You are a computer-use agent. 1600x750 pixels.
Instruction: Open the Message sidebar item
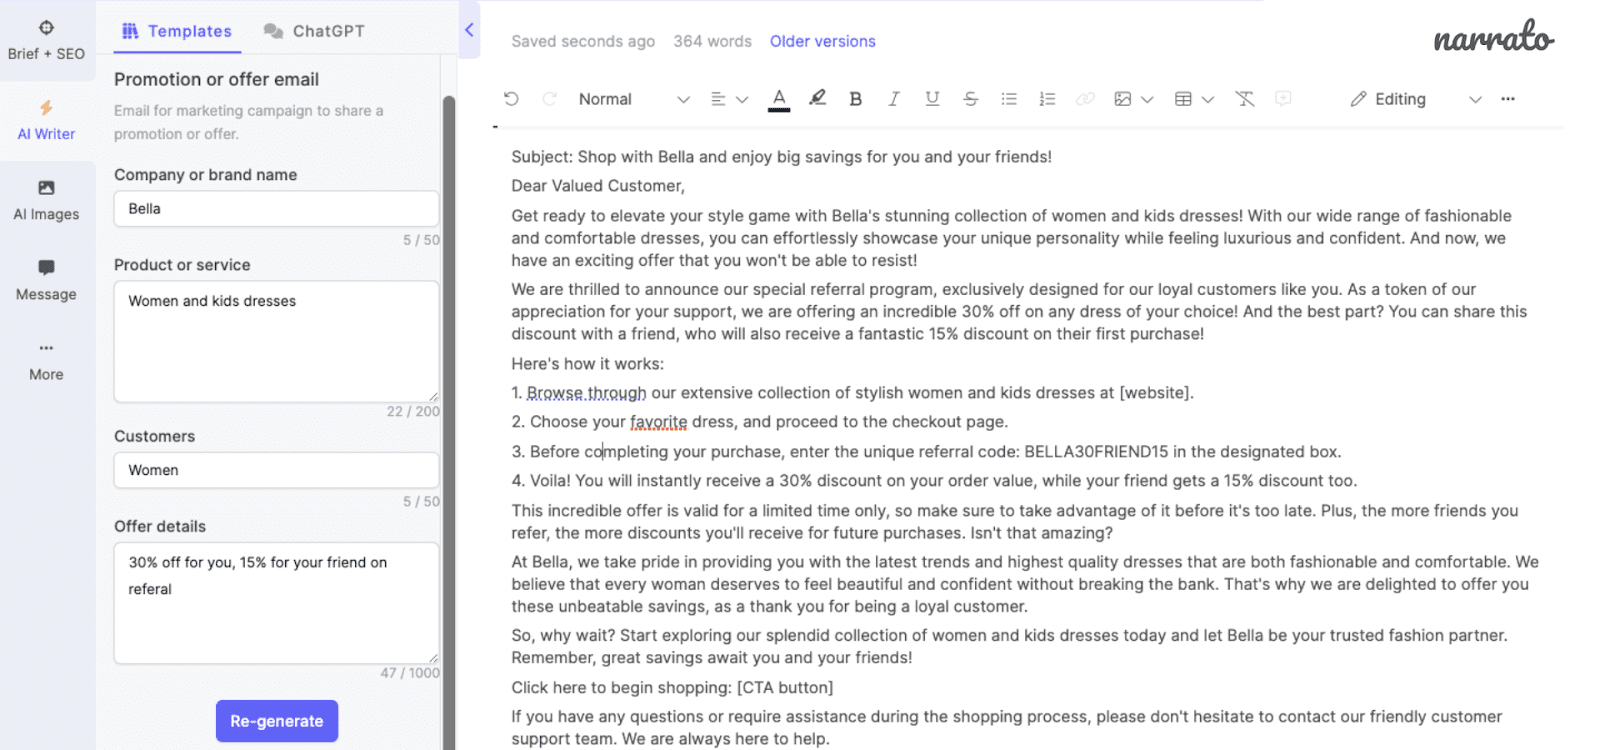[46, 280]
